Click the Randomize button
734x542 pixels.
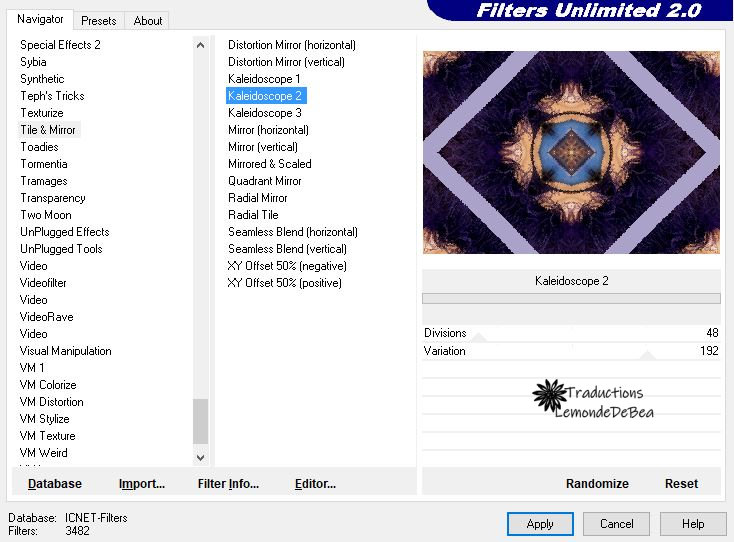(x=597, y=483)
